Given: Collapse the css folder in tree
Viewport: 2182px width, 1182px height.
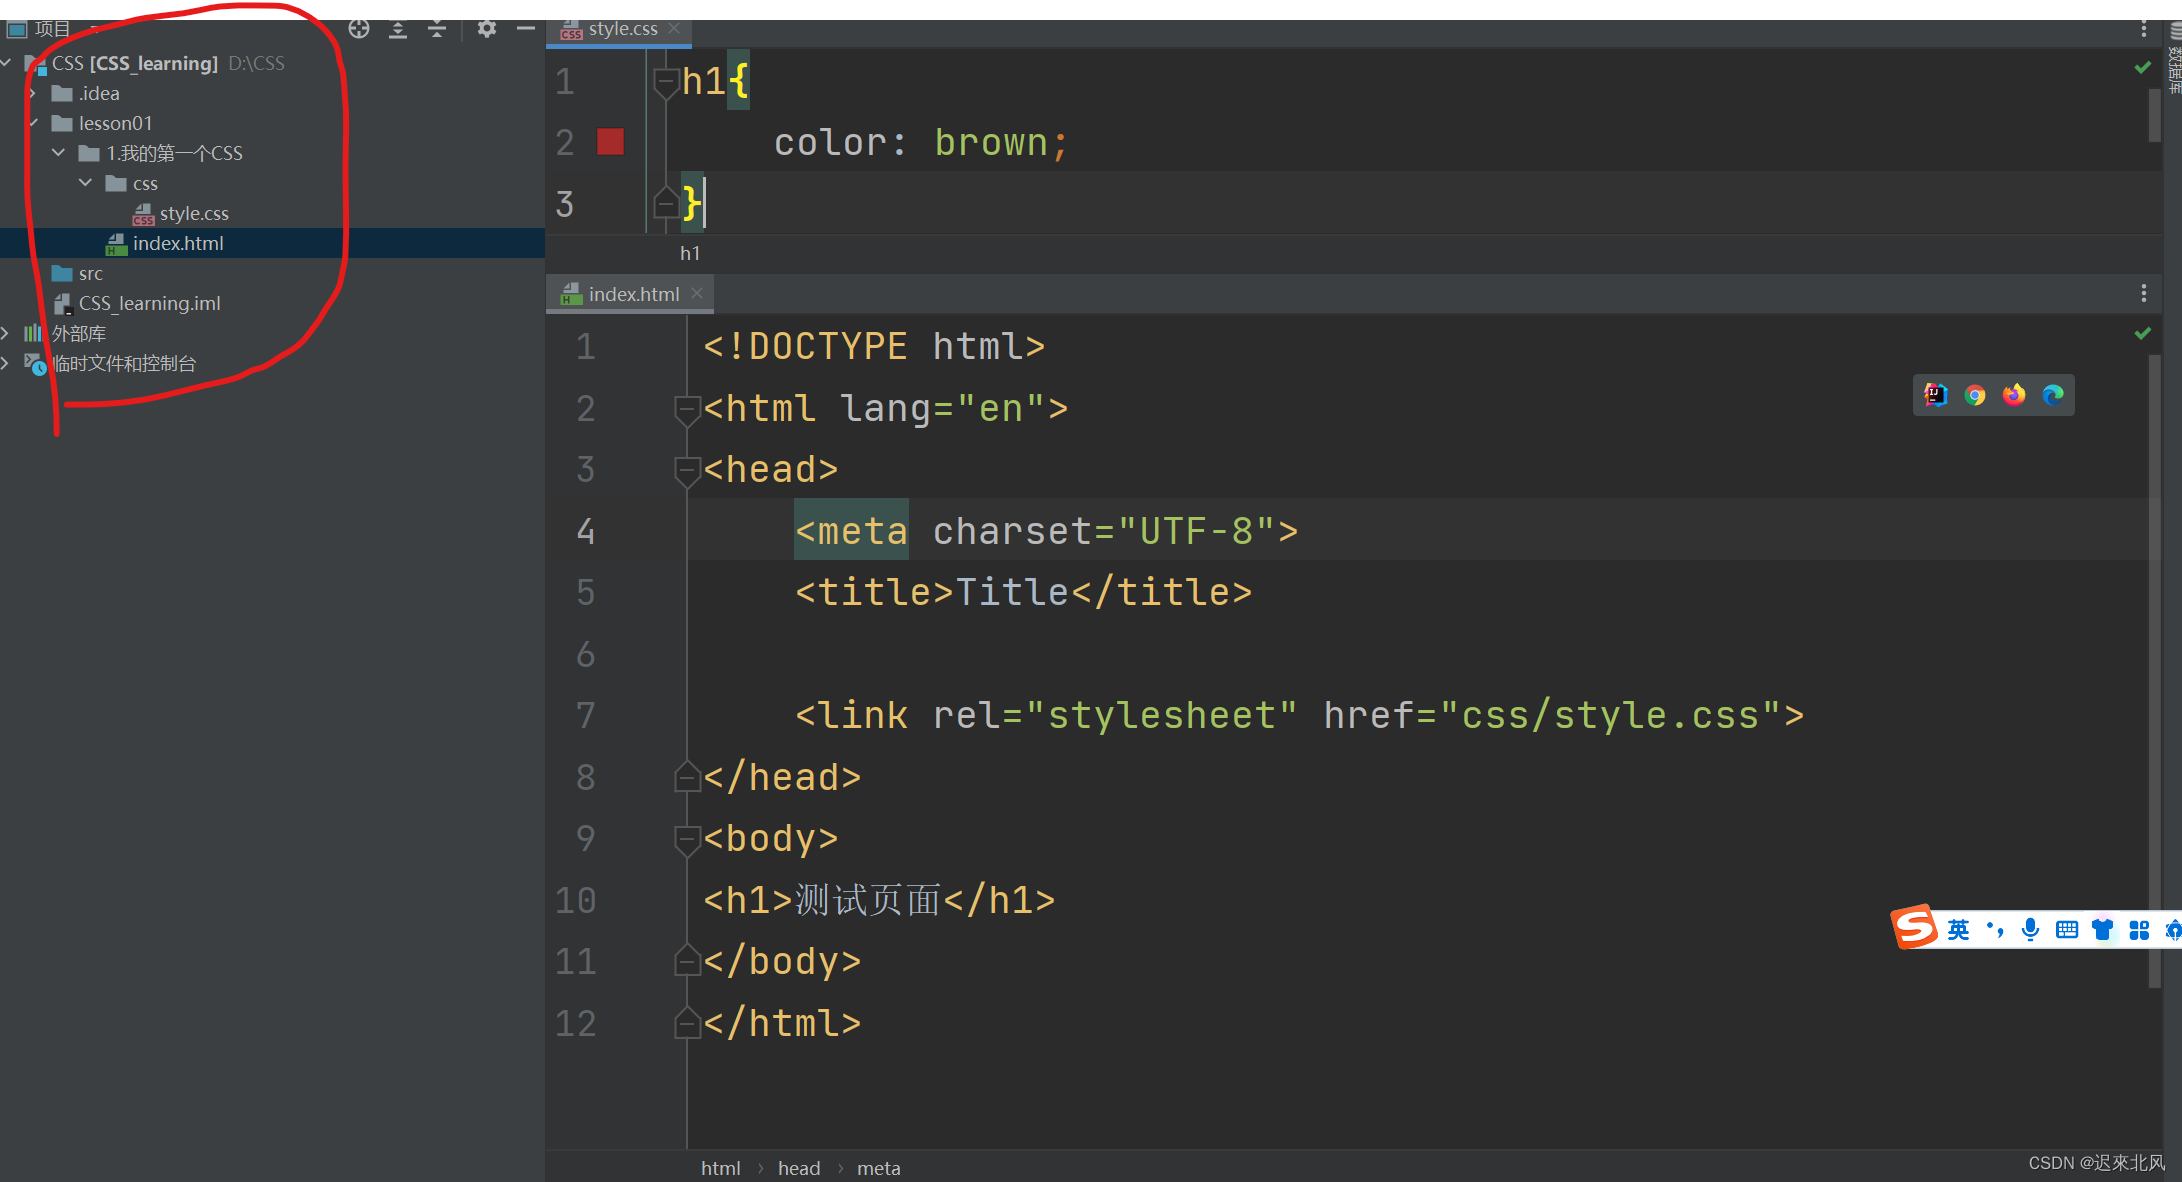Looking at the screenshot, I should point(86,183).
